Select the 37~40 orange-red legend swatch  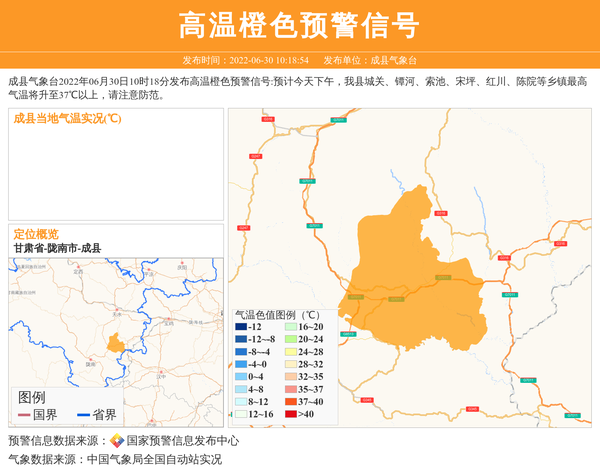(x=290, y=401)
